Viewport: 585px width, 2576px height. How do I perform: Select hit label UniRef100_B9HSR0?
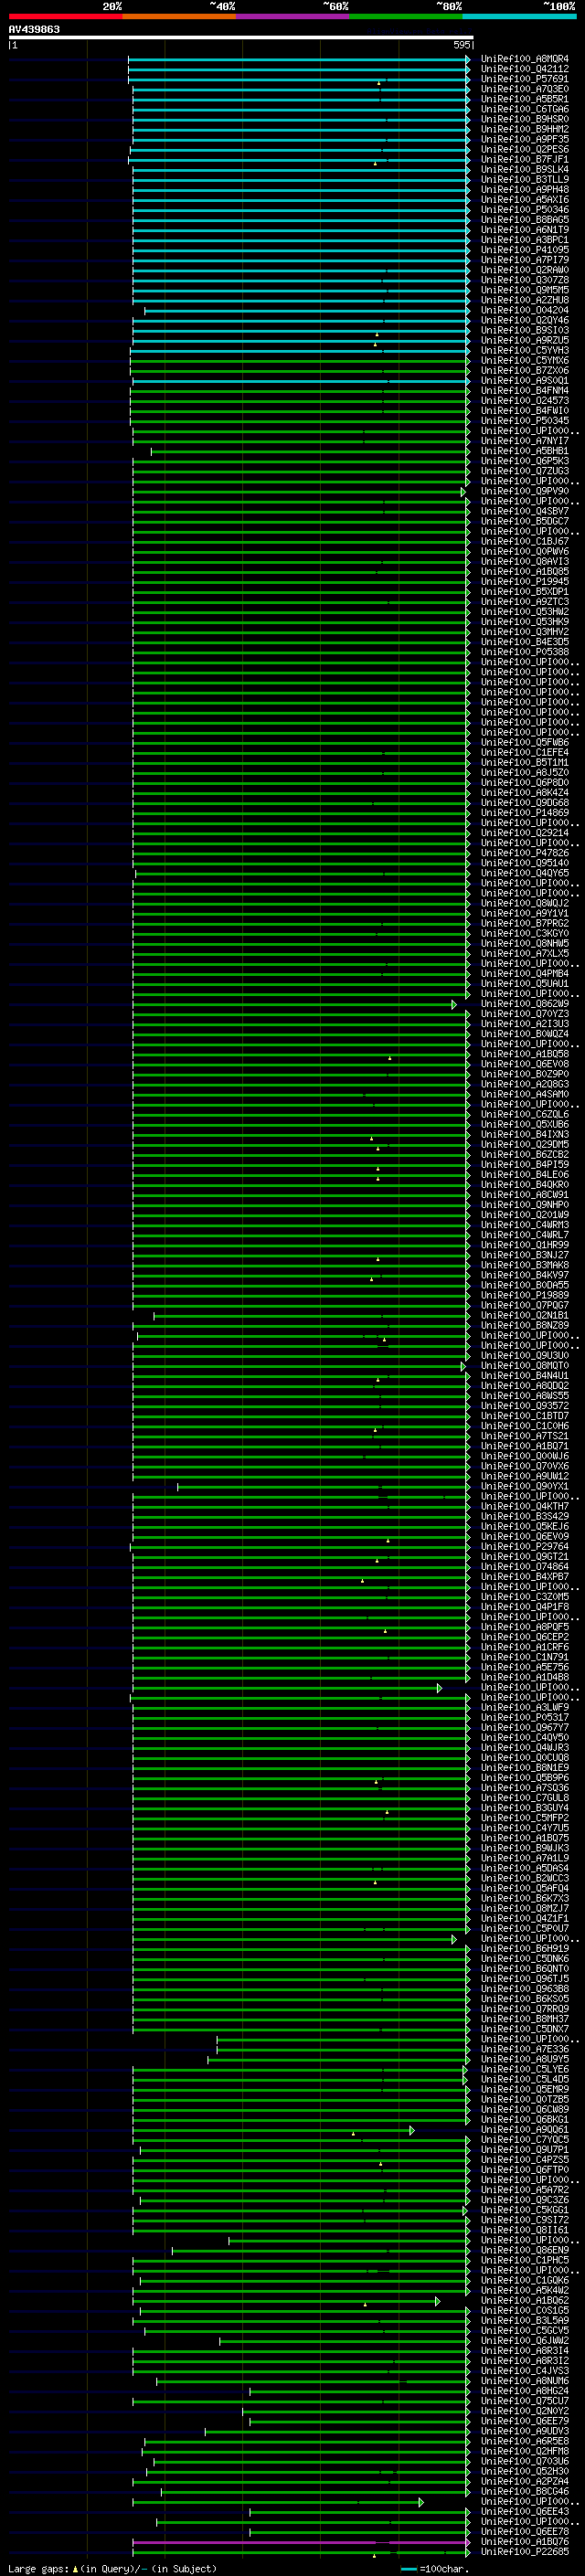(524, 119)
